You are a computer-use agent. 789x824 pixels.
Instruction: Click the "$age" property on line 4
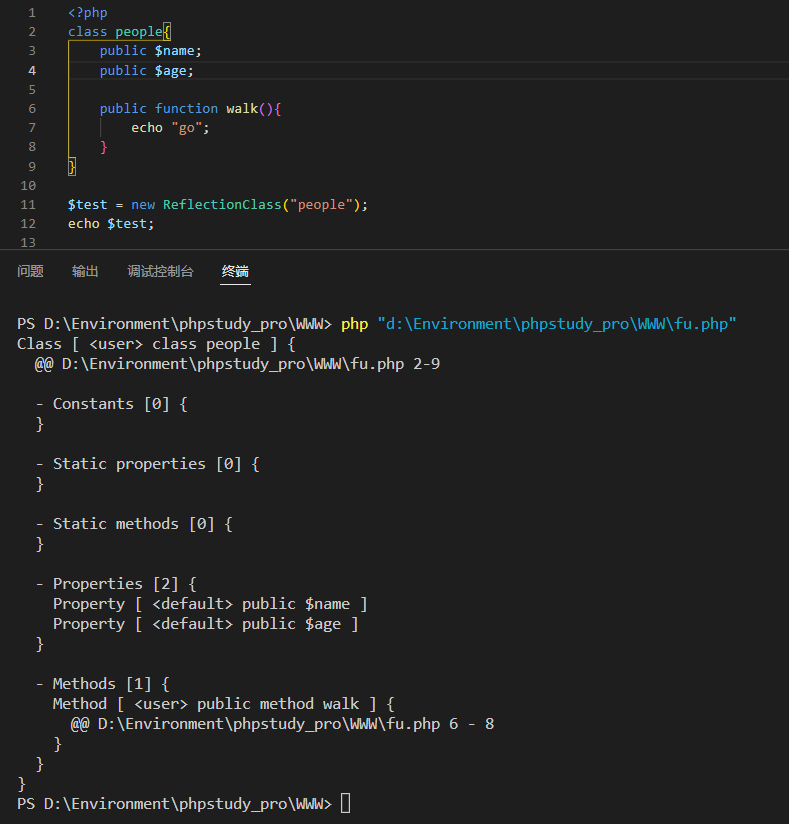point(170,70)
